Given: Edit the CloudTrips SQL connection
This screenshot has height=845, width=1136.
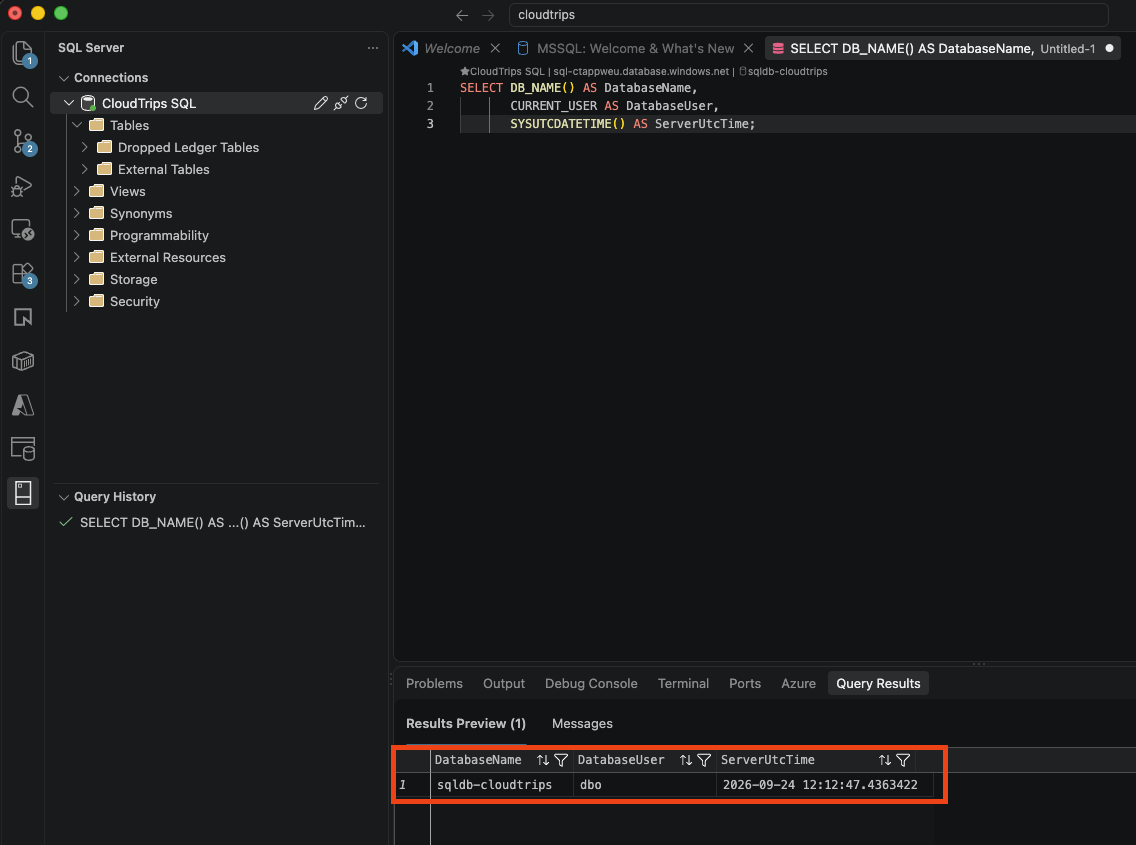Looking at the screenshot, I should click(320, 103).
